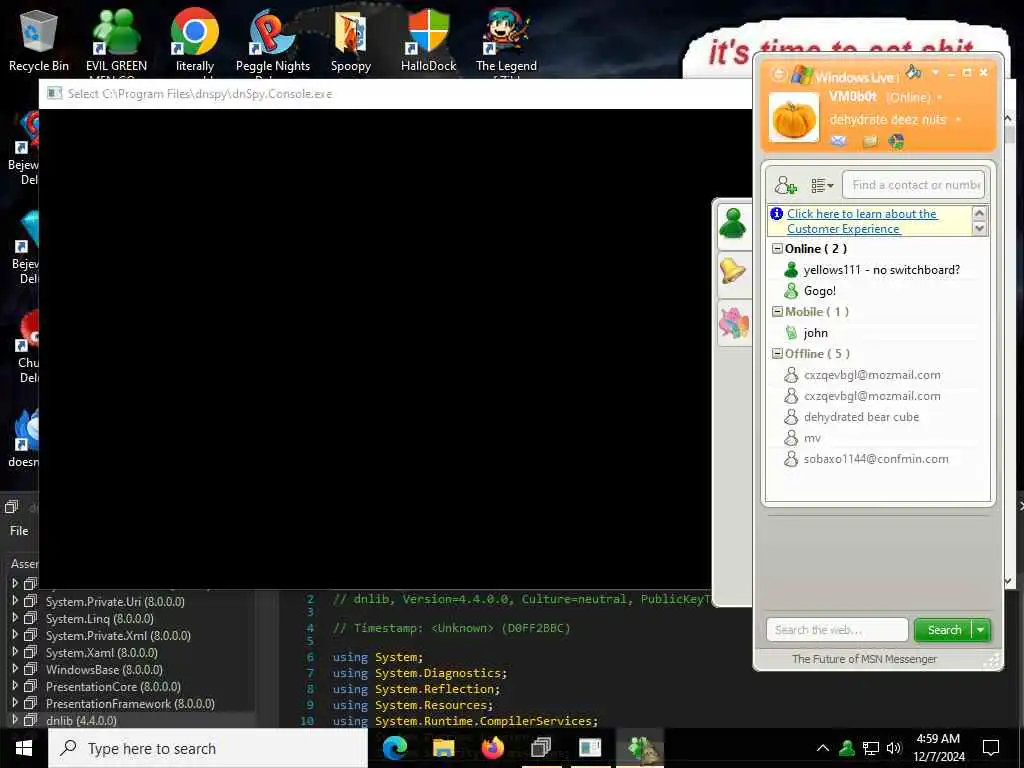
Task: Click the blue info icon beside Customer Experience link
Action: coord(776,214)
